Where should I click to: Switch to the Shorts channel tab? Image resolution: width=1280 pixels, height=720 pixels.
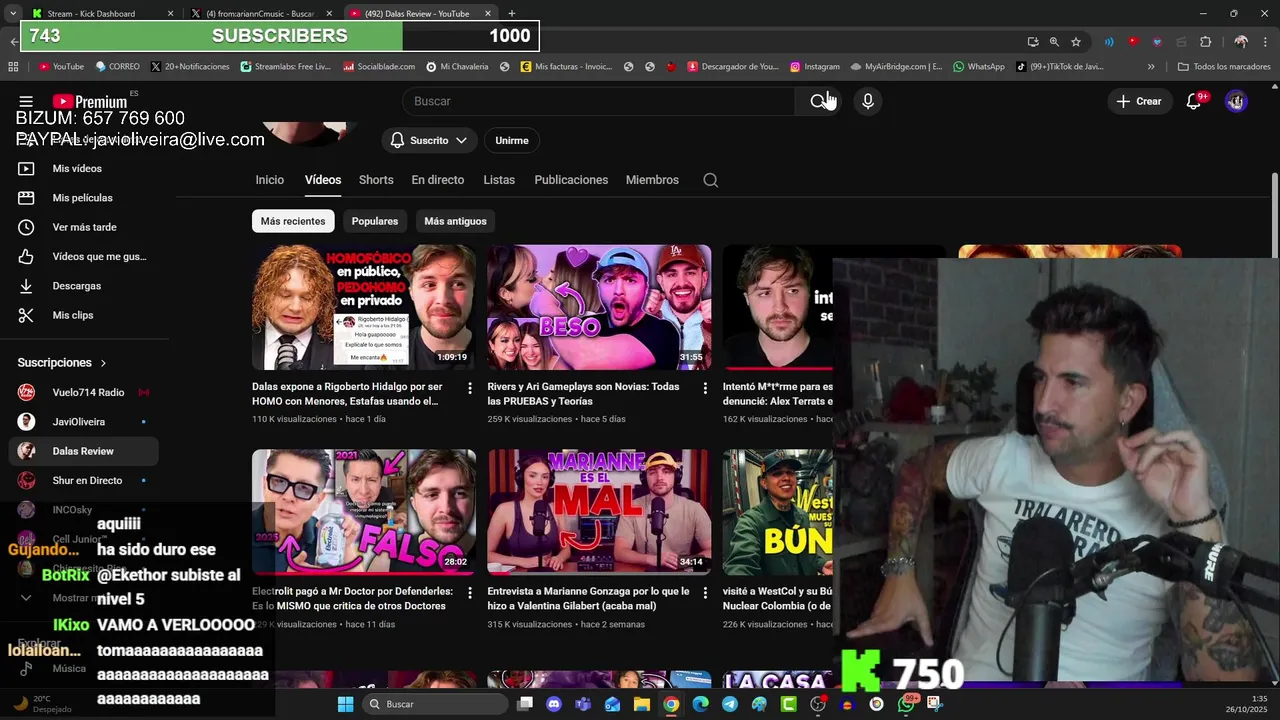click(x=376, y=180)
